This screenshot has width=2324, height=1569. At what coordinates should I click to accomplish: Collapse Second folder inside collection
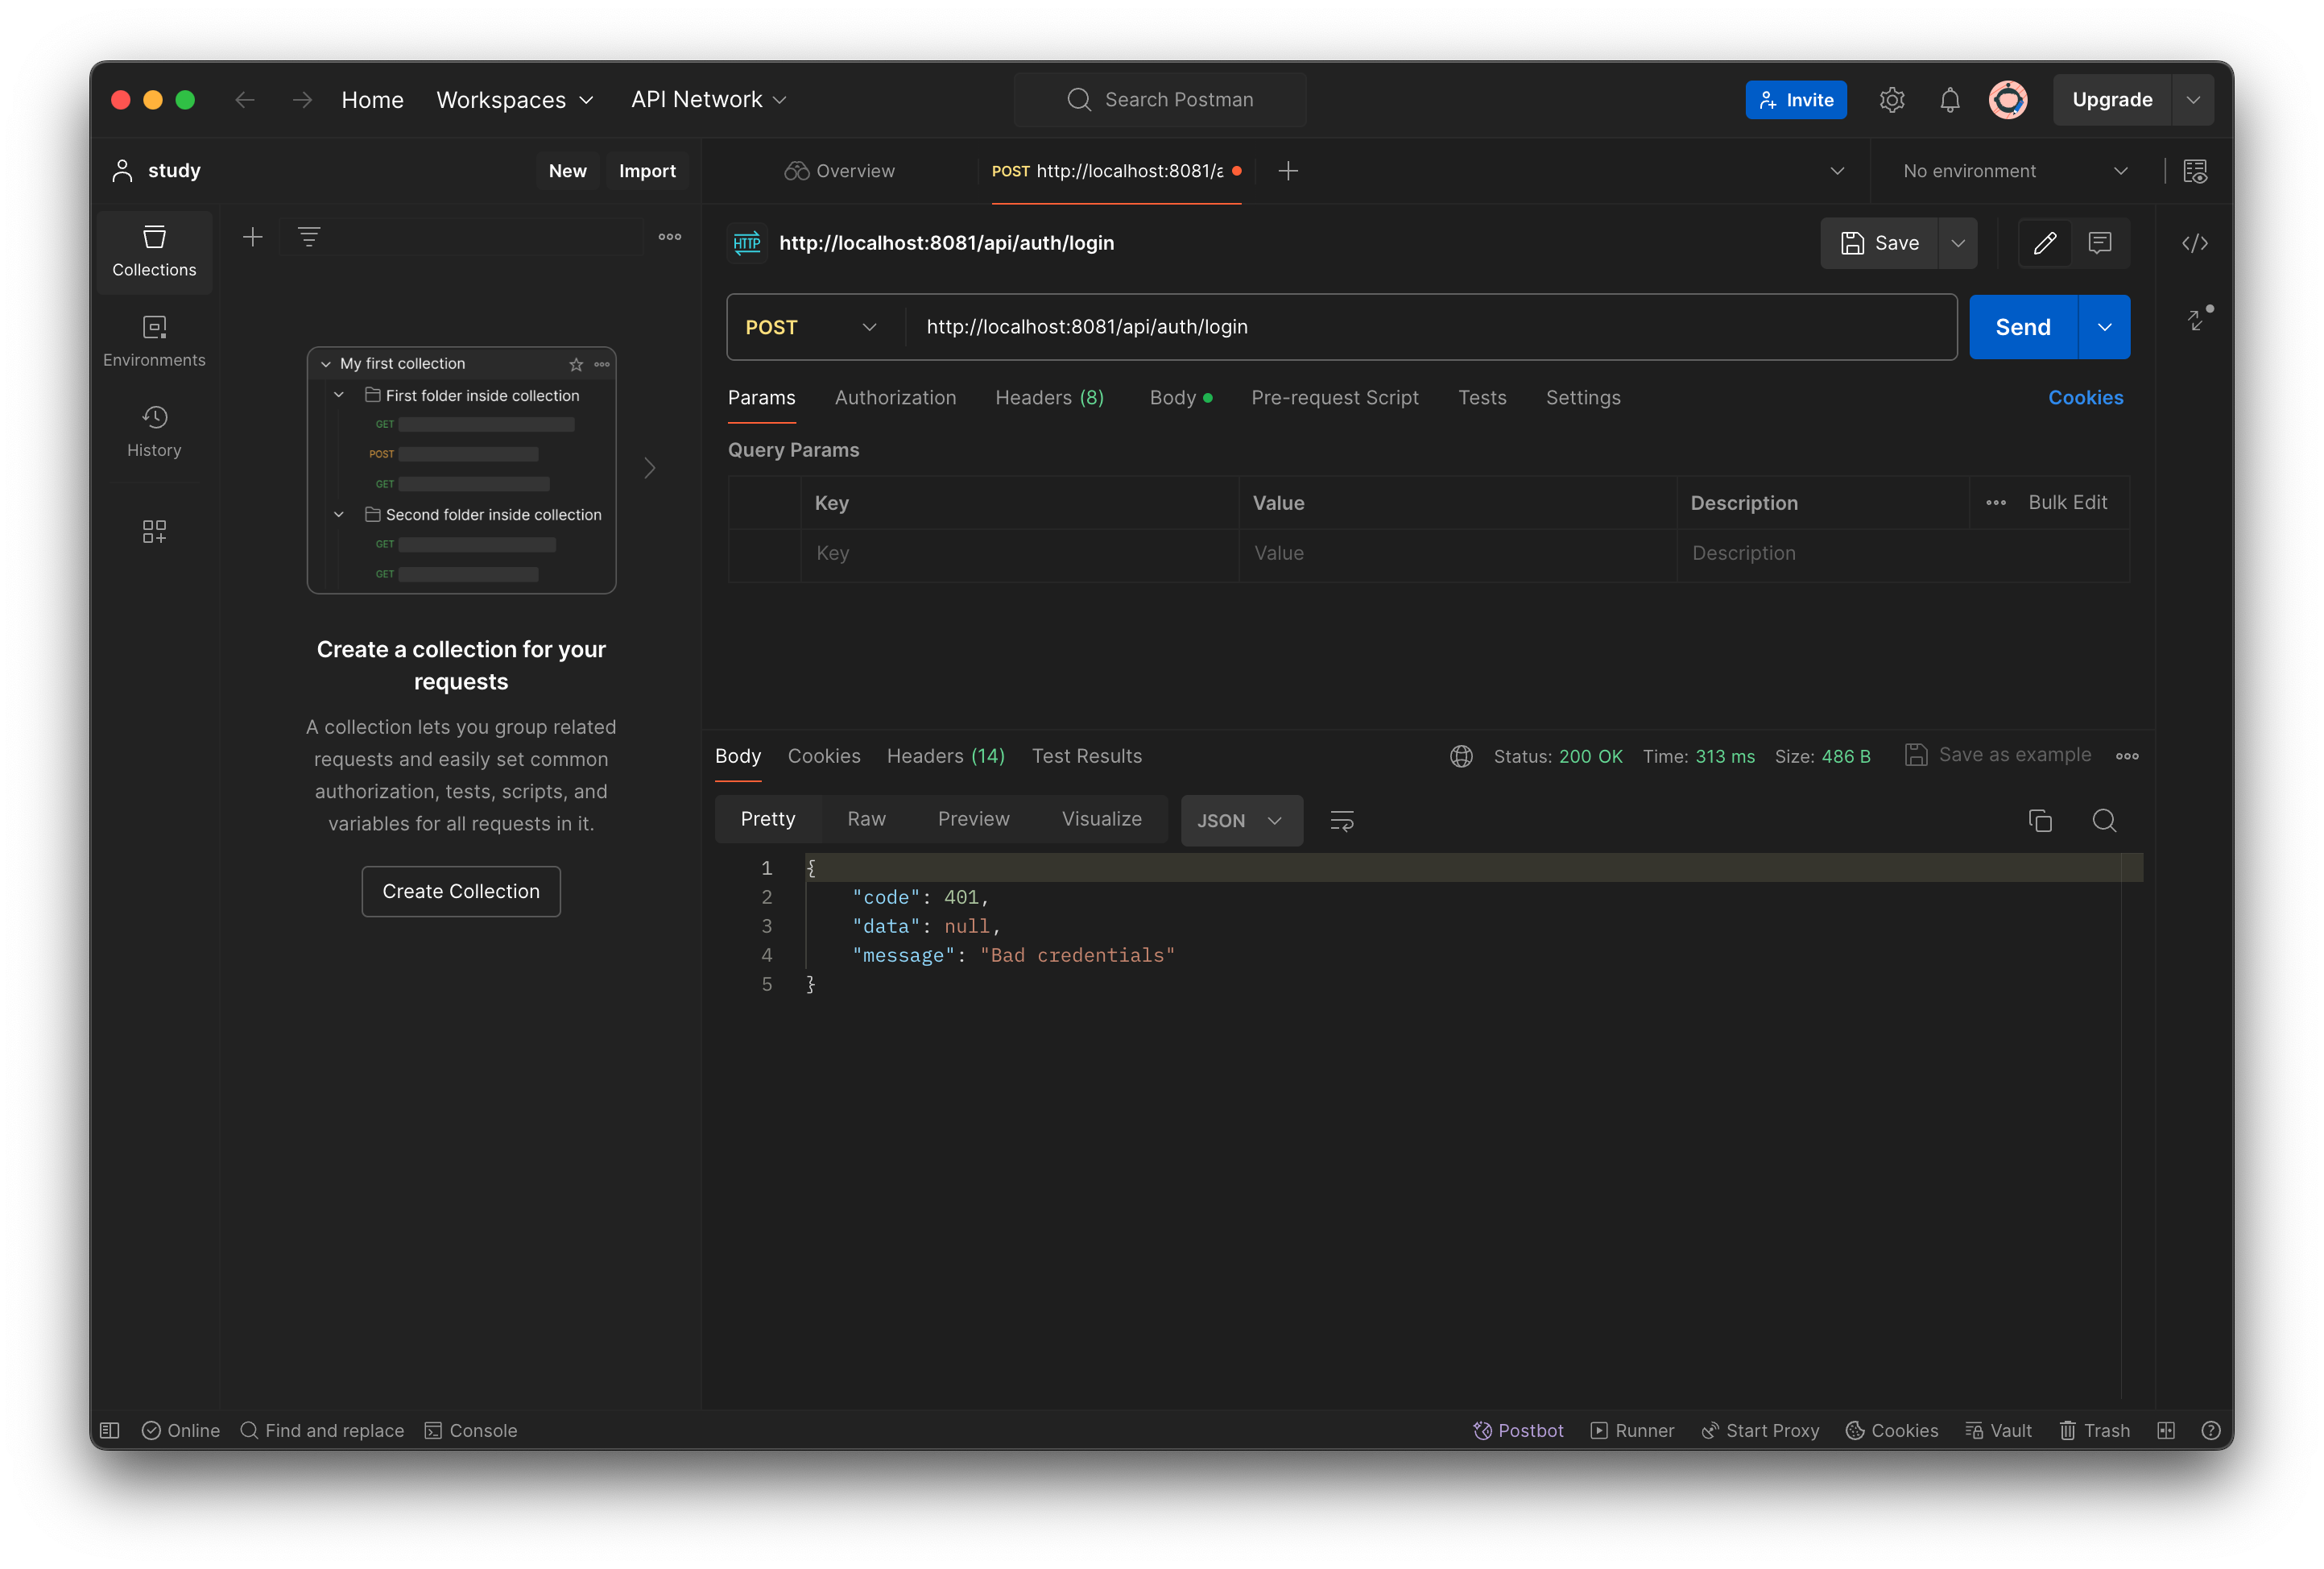[339, 514]
